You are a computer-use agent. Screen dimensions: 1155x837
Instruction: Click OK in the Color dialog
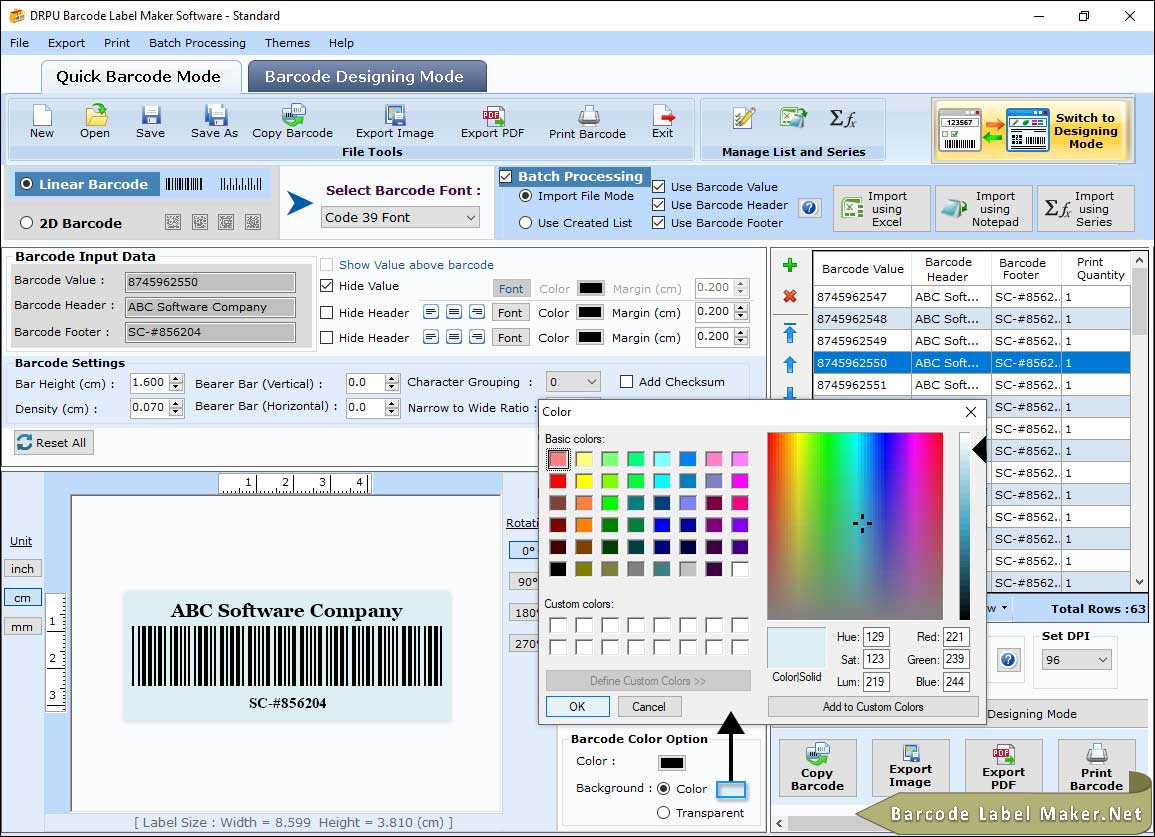pyautogui.click(x=578, y=707)
